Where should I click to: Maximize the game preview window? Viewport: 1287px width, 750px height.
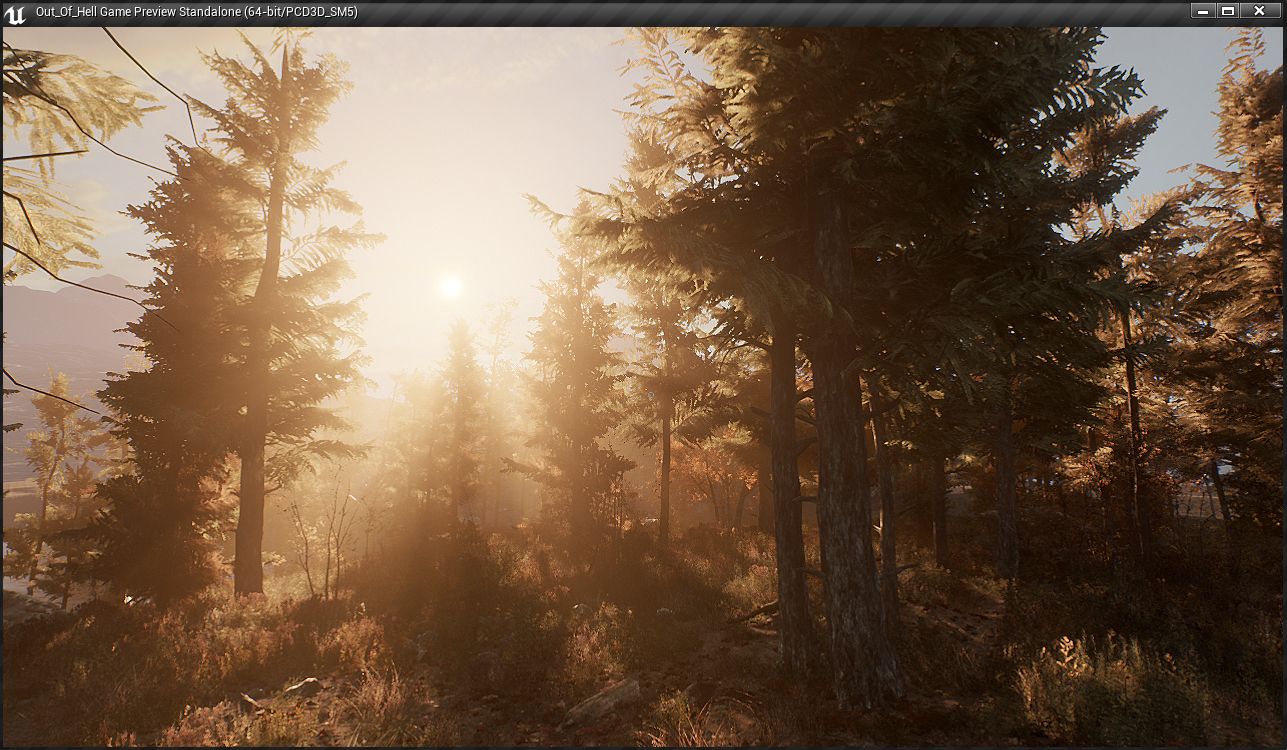(x=1229, y=11)
